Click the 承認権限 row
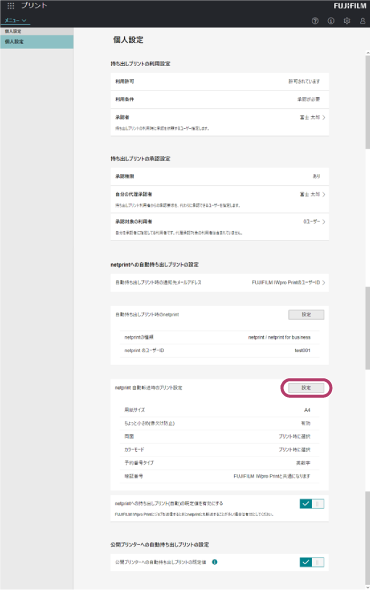This screenshot has height=590, width=370. [219, 176]
